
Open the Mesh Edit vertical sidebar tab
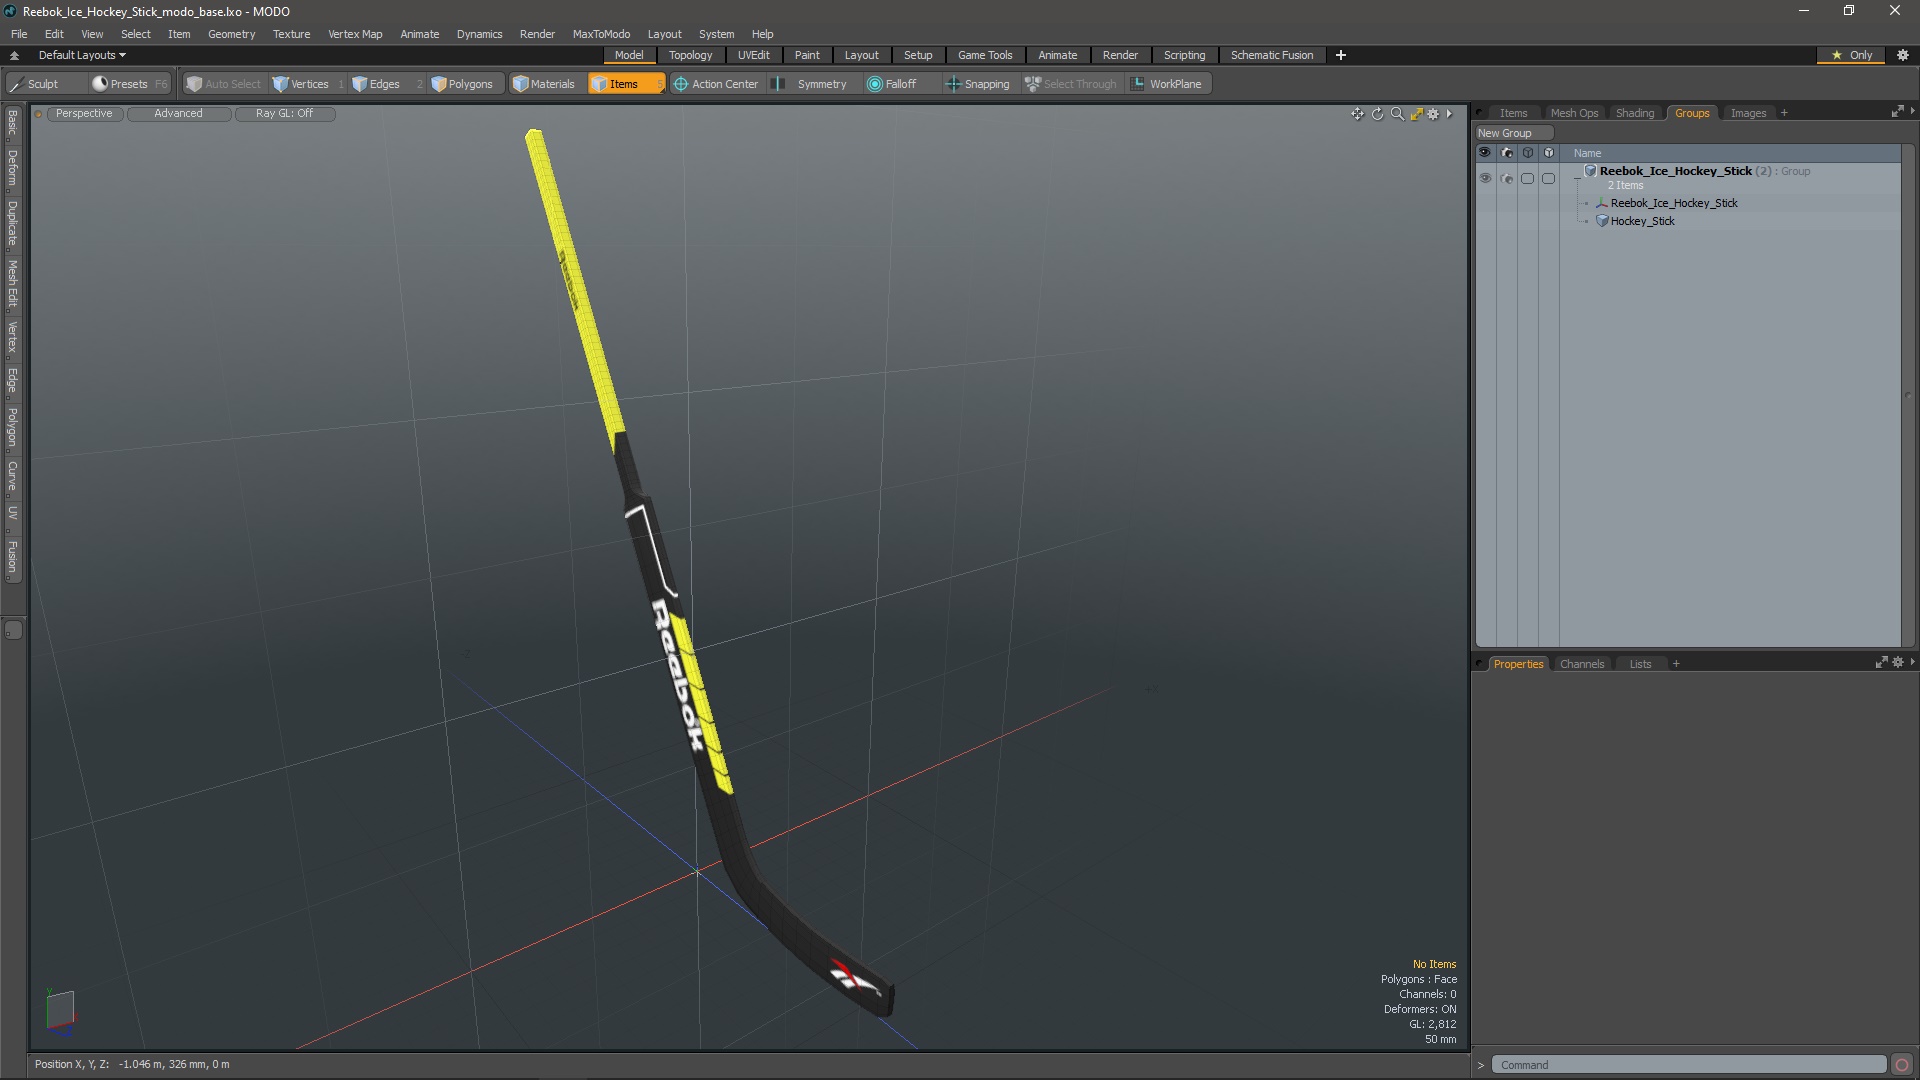pyautogui.click(x=12, y=283)
